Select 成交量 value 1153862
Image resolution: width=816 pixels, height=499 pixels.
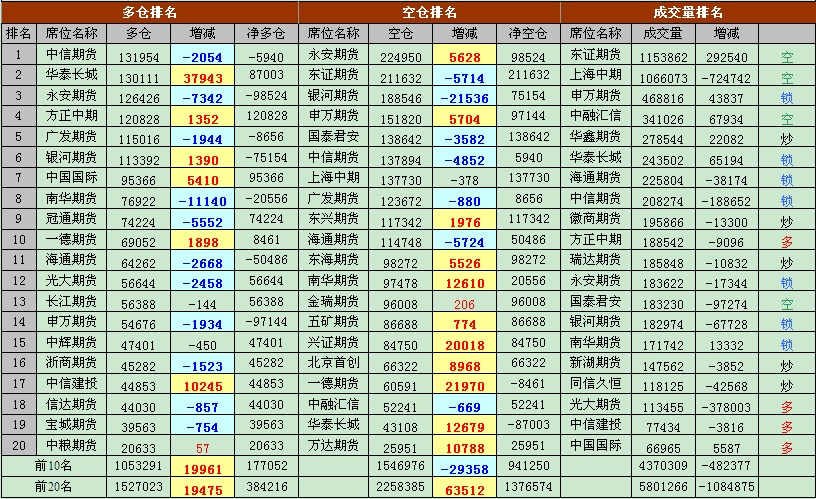[x=664, y=57]
